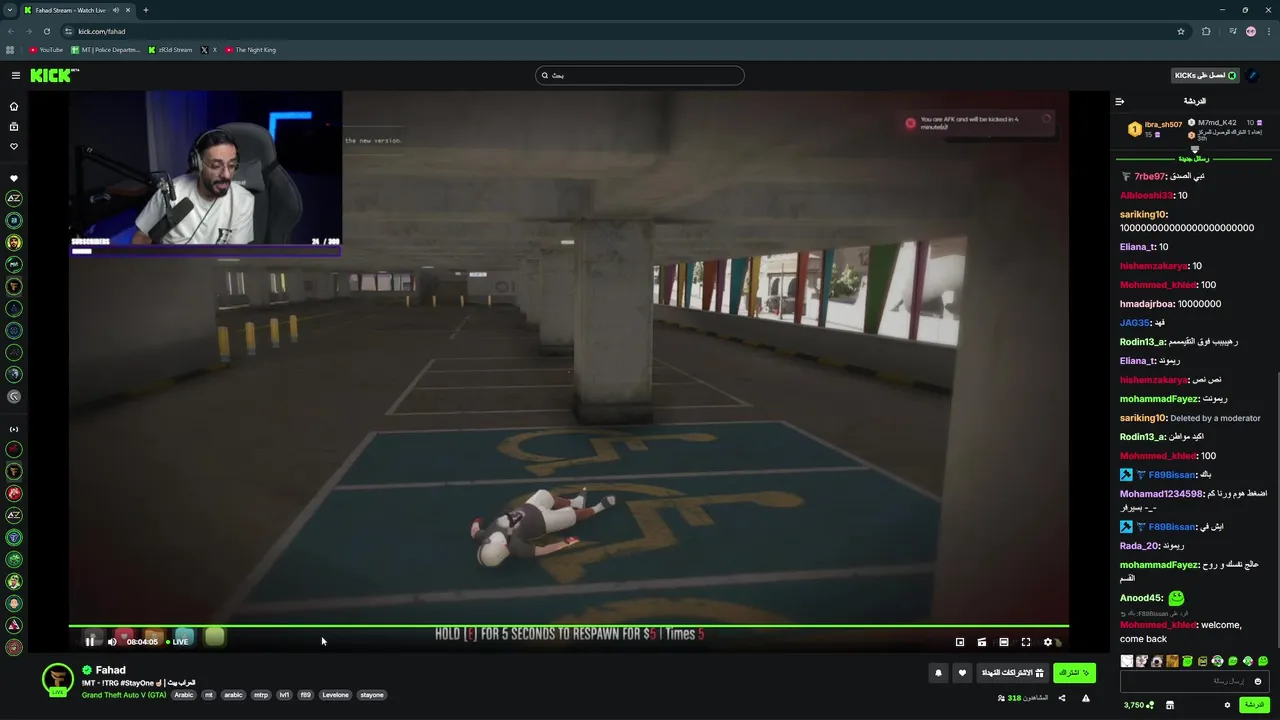Expand the gift leaderboard arrow
1280x720 pixels.
click(1194, 148)
